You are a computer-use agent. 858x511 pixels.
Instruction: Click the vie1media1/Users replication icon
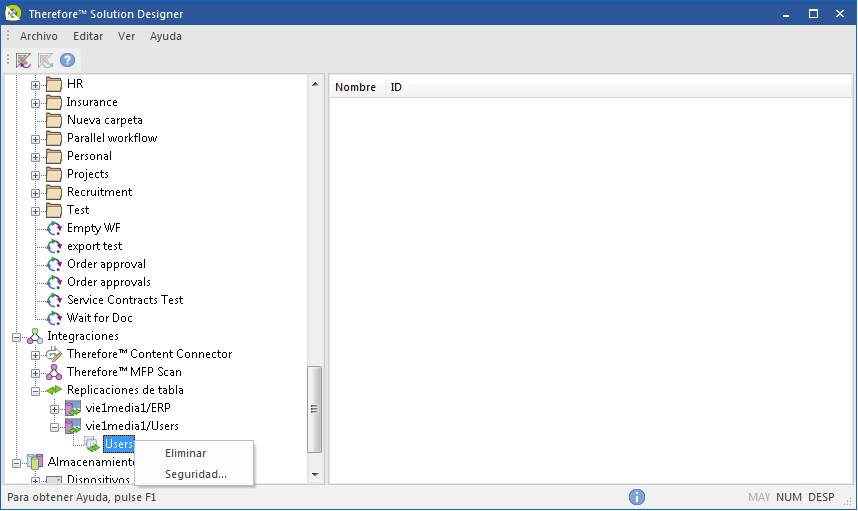point(73,426)
